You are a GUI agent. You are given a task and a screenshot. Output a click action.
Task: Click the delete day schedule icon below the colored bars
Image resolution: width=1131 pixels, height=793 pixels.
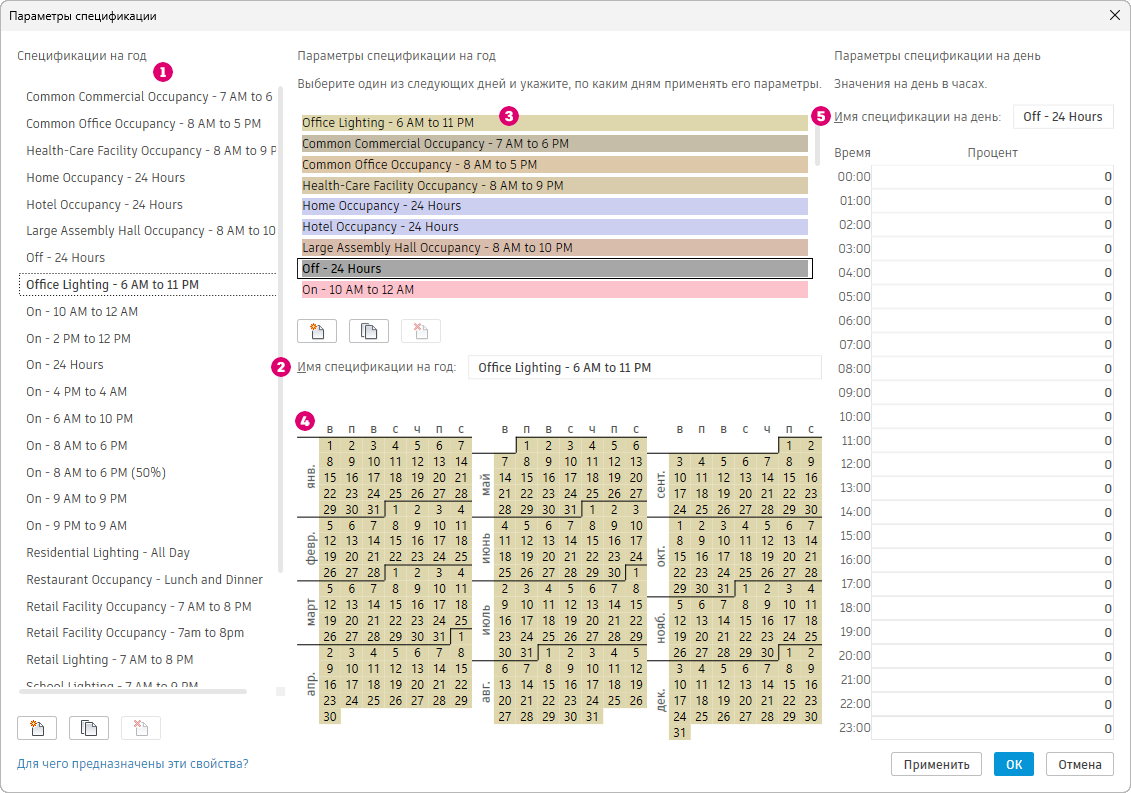point(421,331)
